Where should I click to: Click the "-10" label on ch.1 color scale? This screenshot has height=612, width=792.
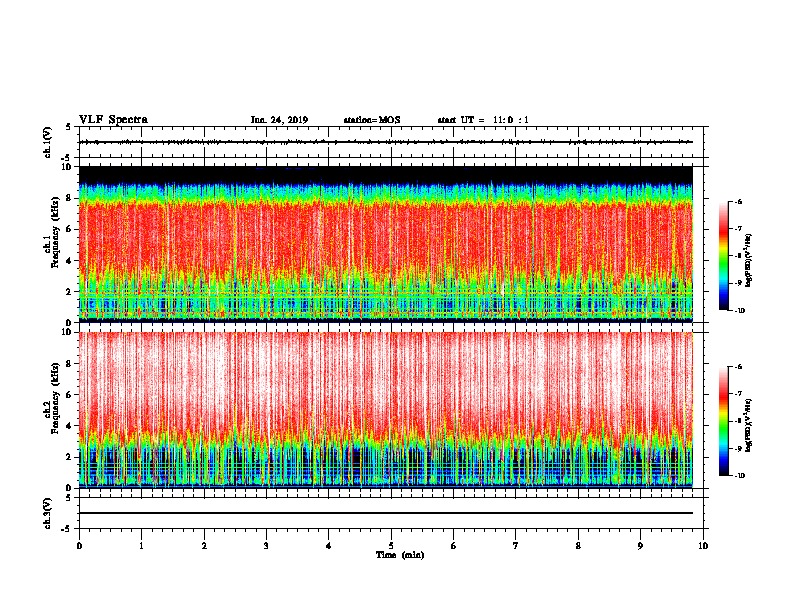(739, 311)
